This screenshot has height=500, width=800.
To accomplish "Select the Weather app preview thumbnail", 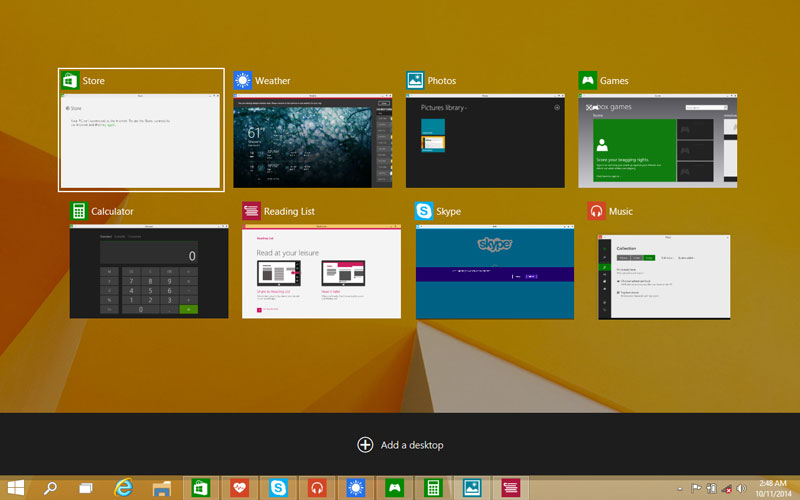I will click(313, 140).
